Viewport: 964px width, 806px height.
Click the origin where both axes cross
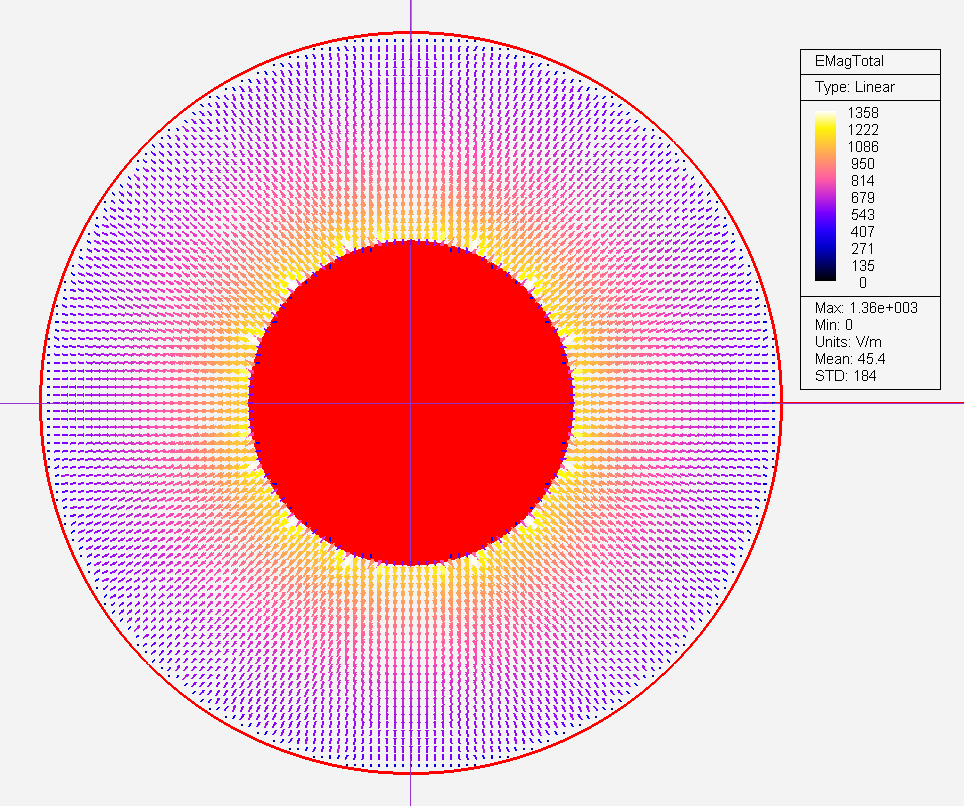[x=410, y=403]
